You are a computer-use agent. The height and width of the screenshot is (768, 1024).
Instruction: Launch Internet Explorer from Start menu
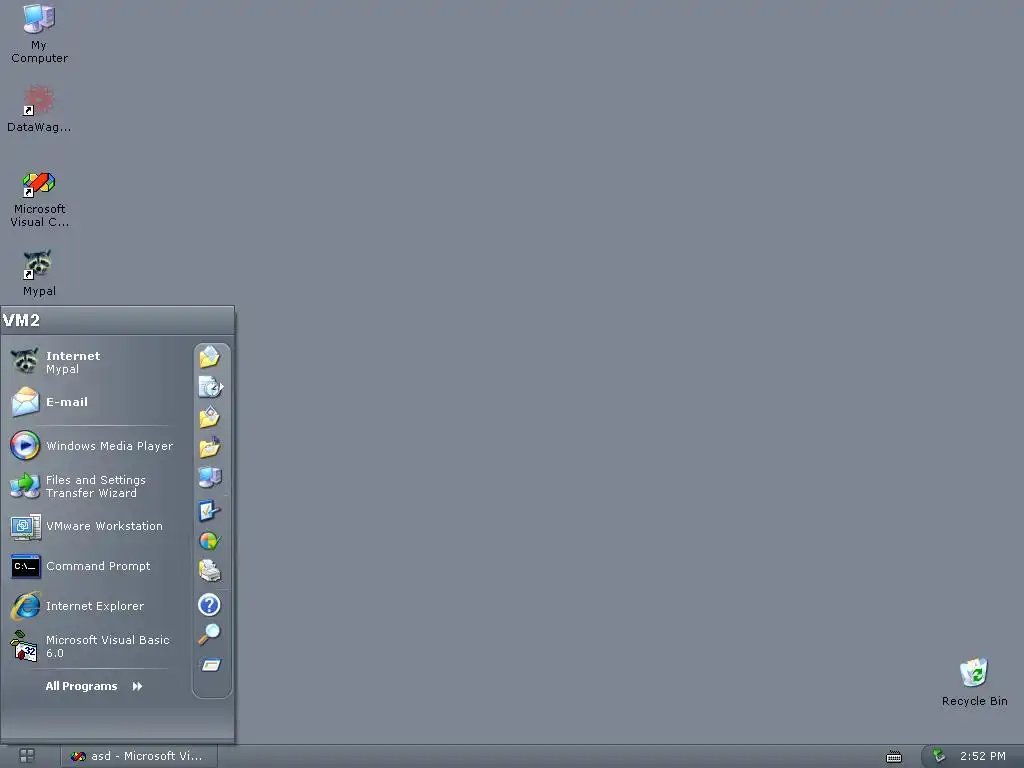tap(91, 606)
